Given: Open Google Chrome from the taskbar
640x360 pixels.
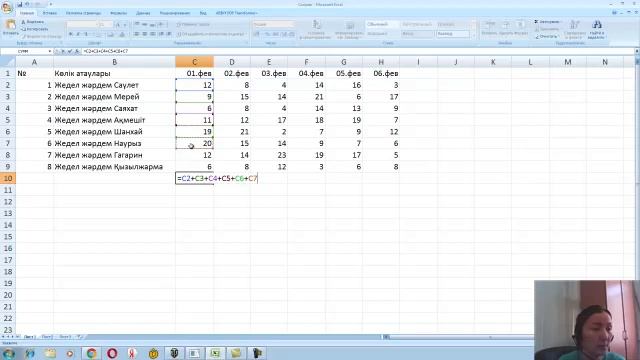Looking at the screenshot, I should point(91,353).
